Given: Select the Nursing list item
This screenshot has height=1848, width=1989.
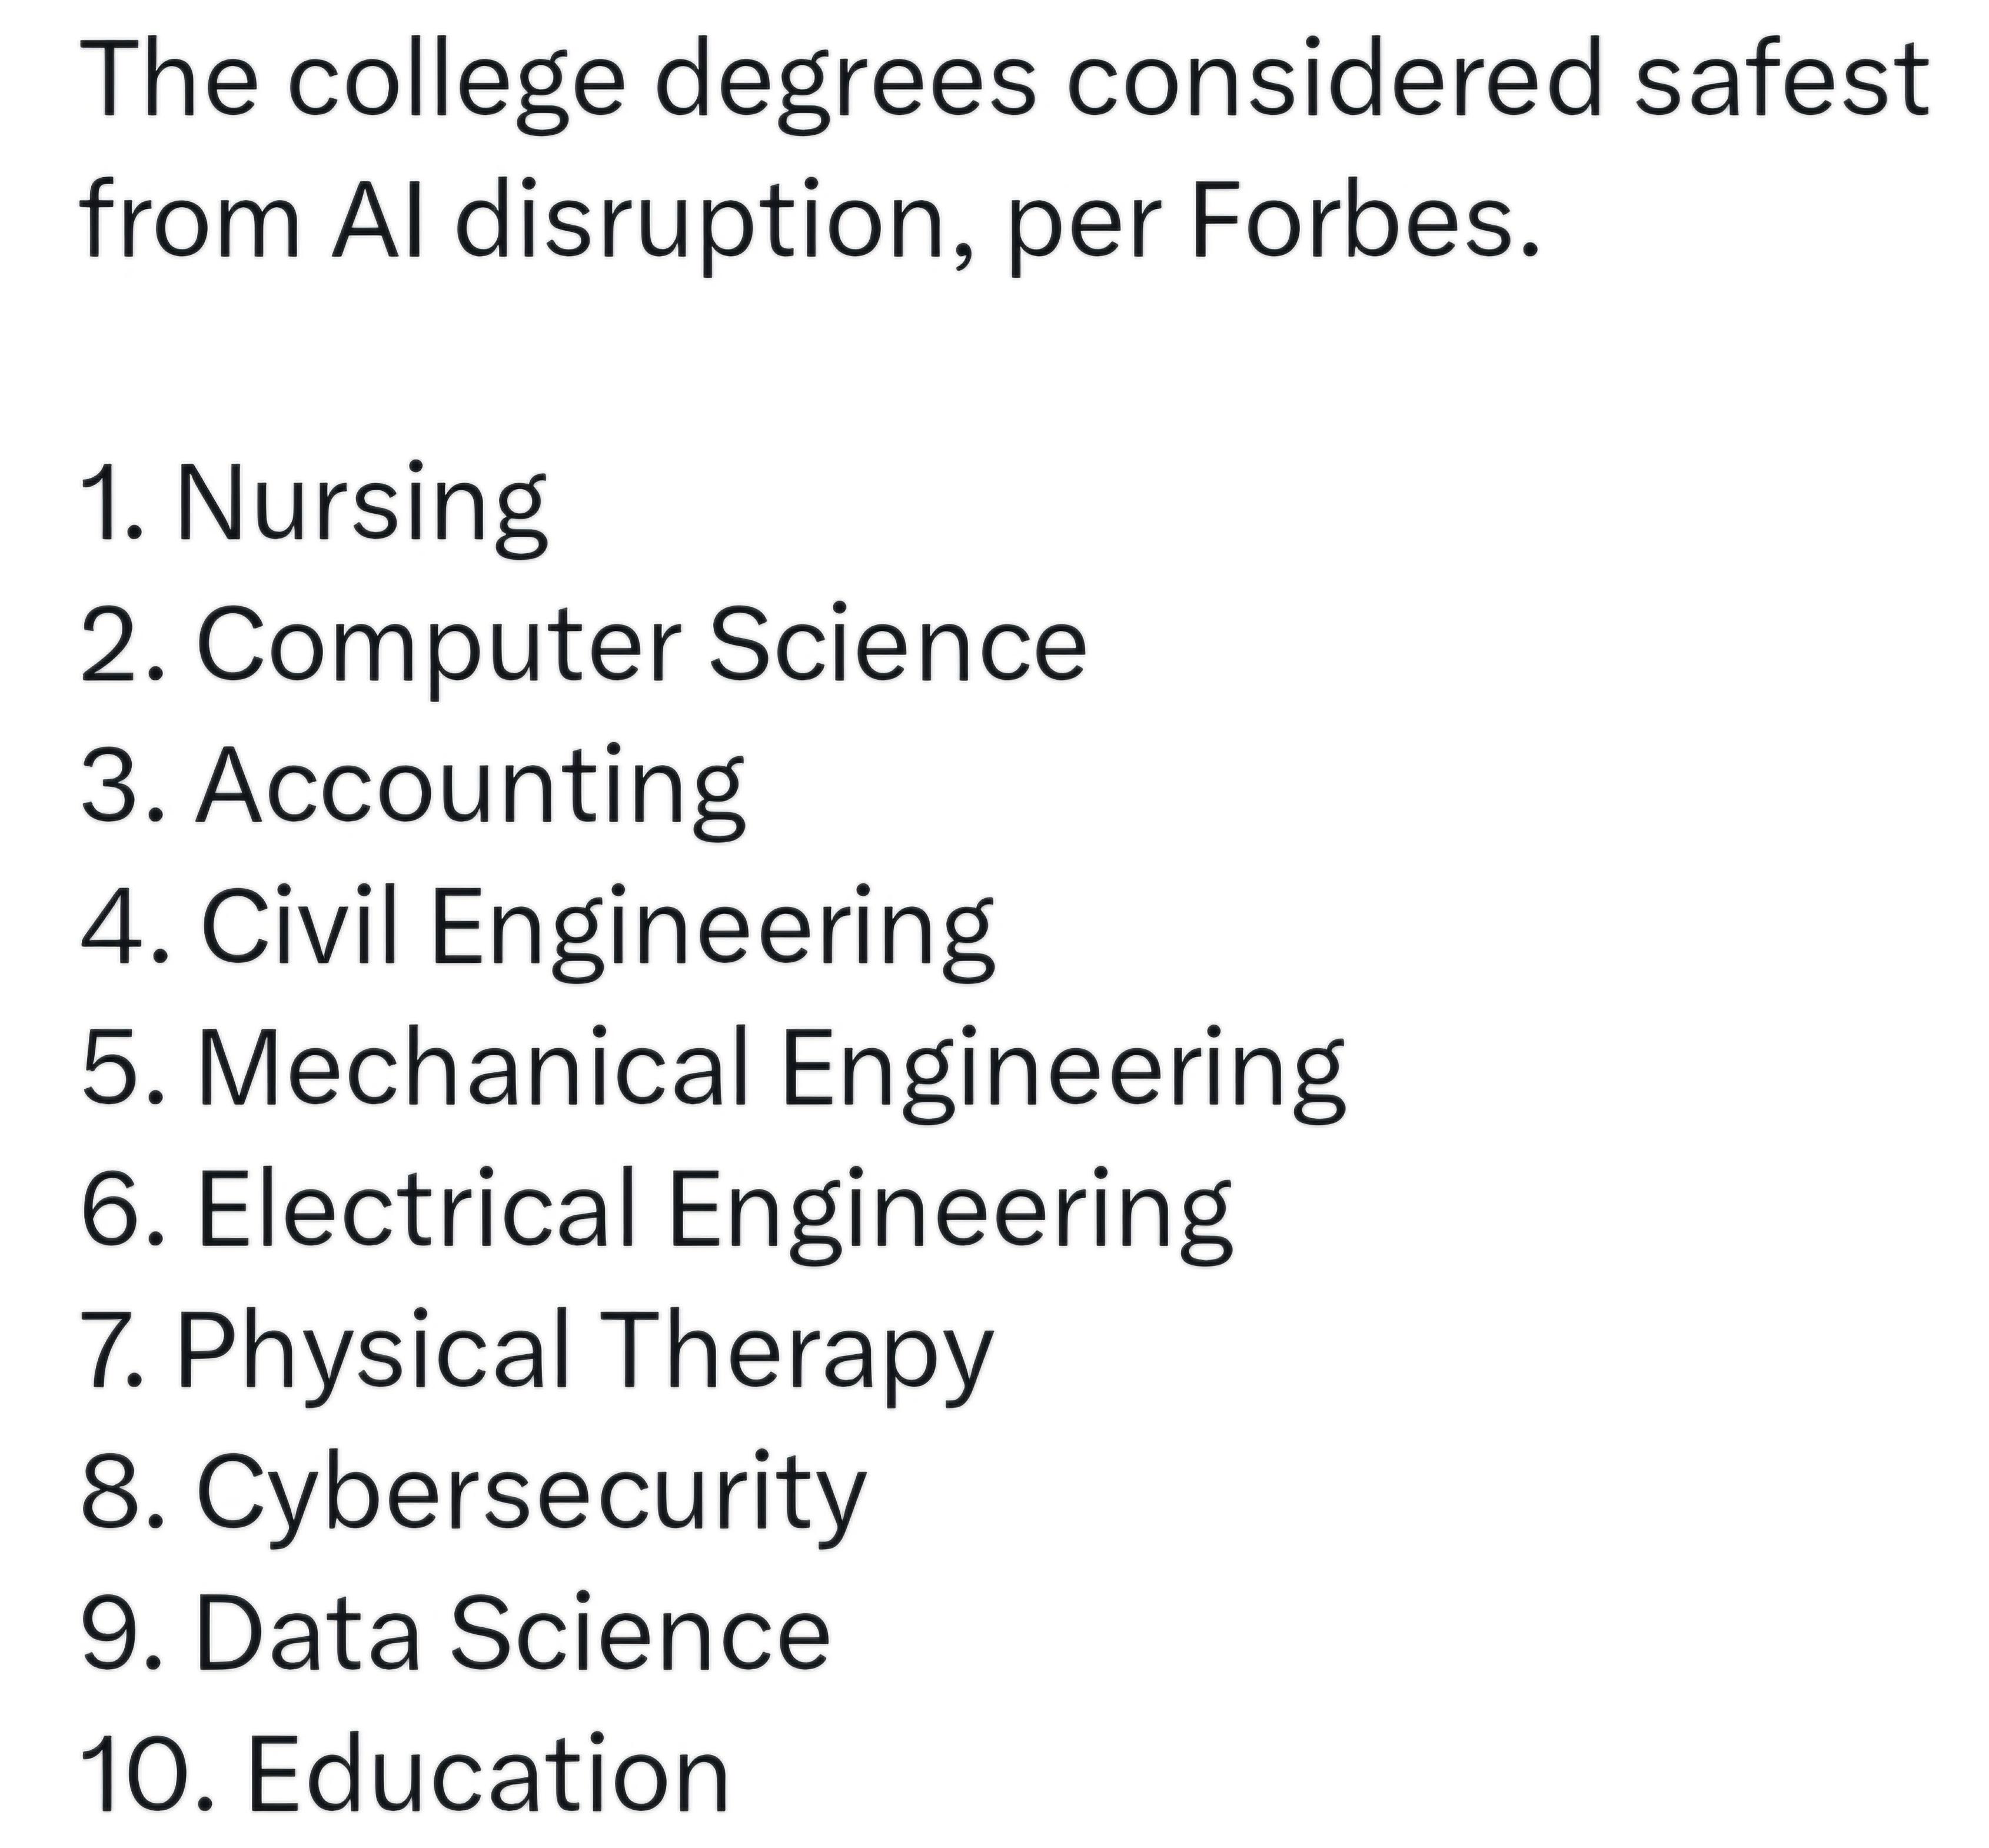Looking at the screenshot, I should pyautogui.click(x=314, y=506).
